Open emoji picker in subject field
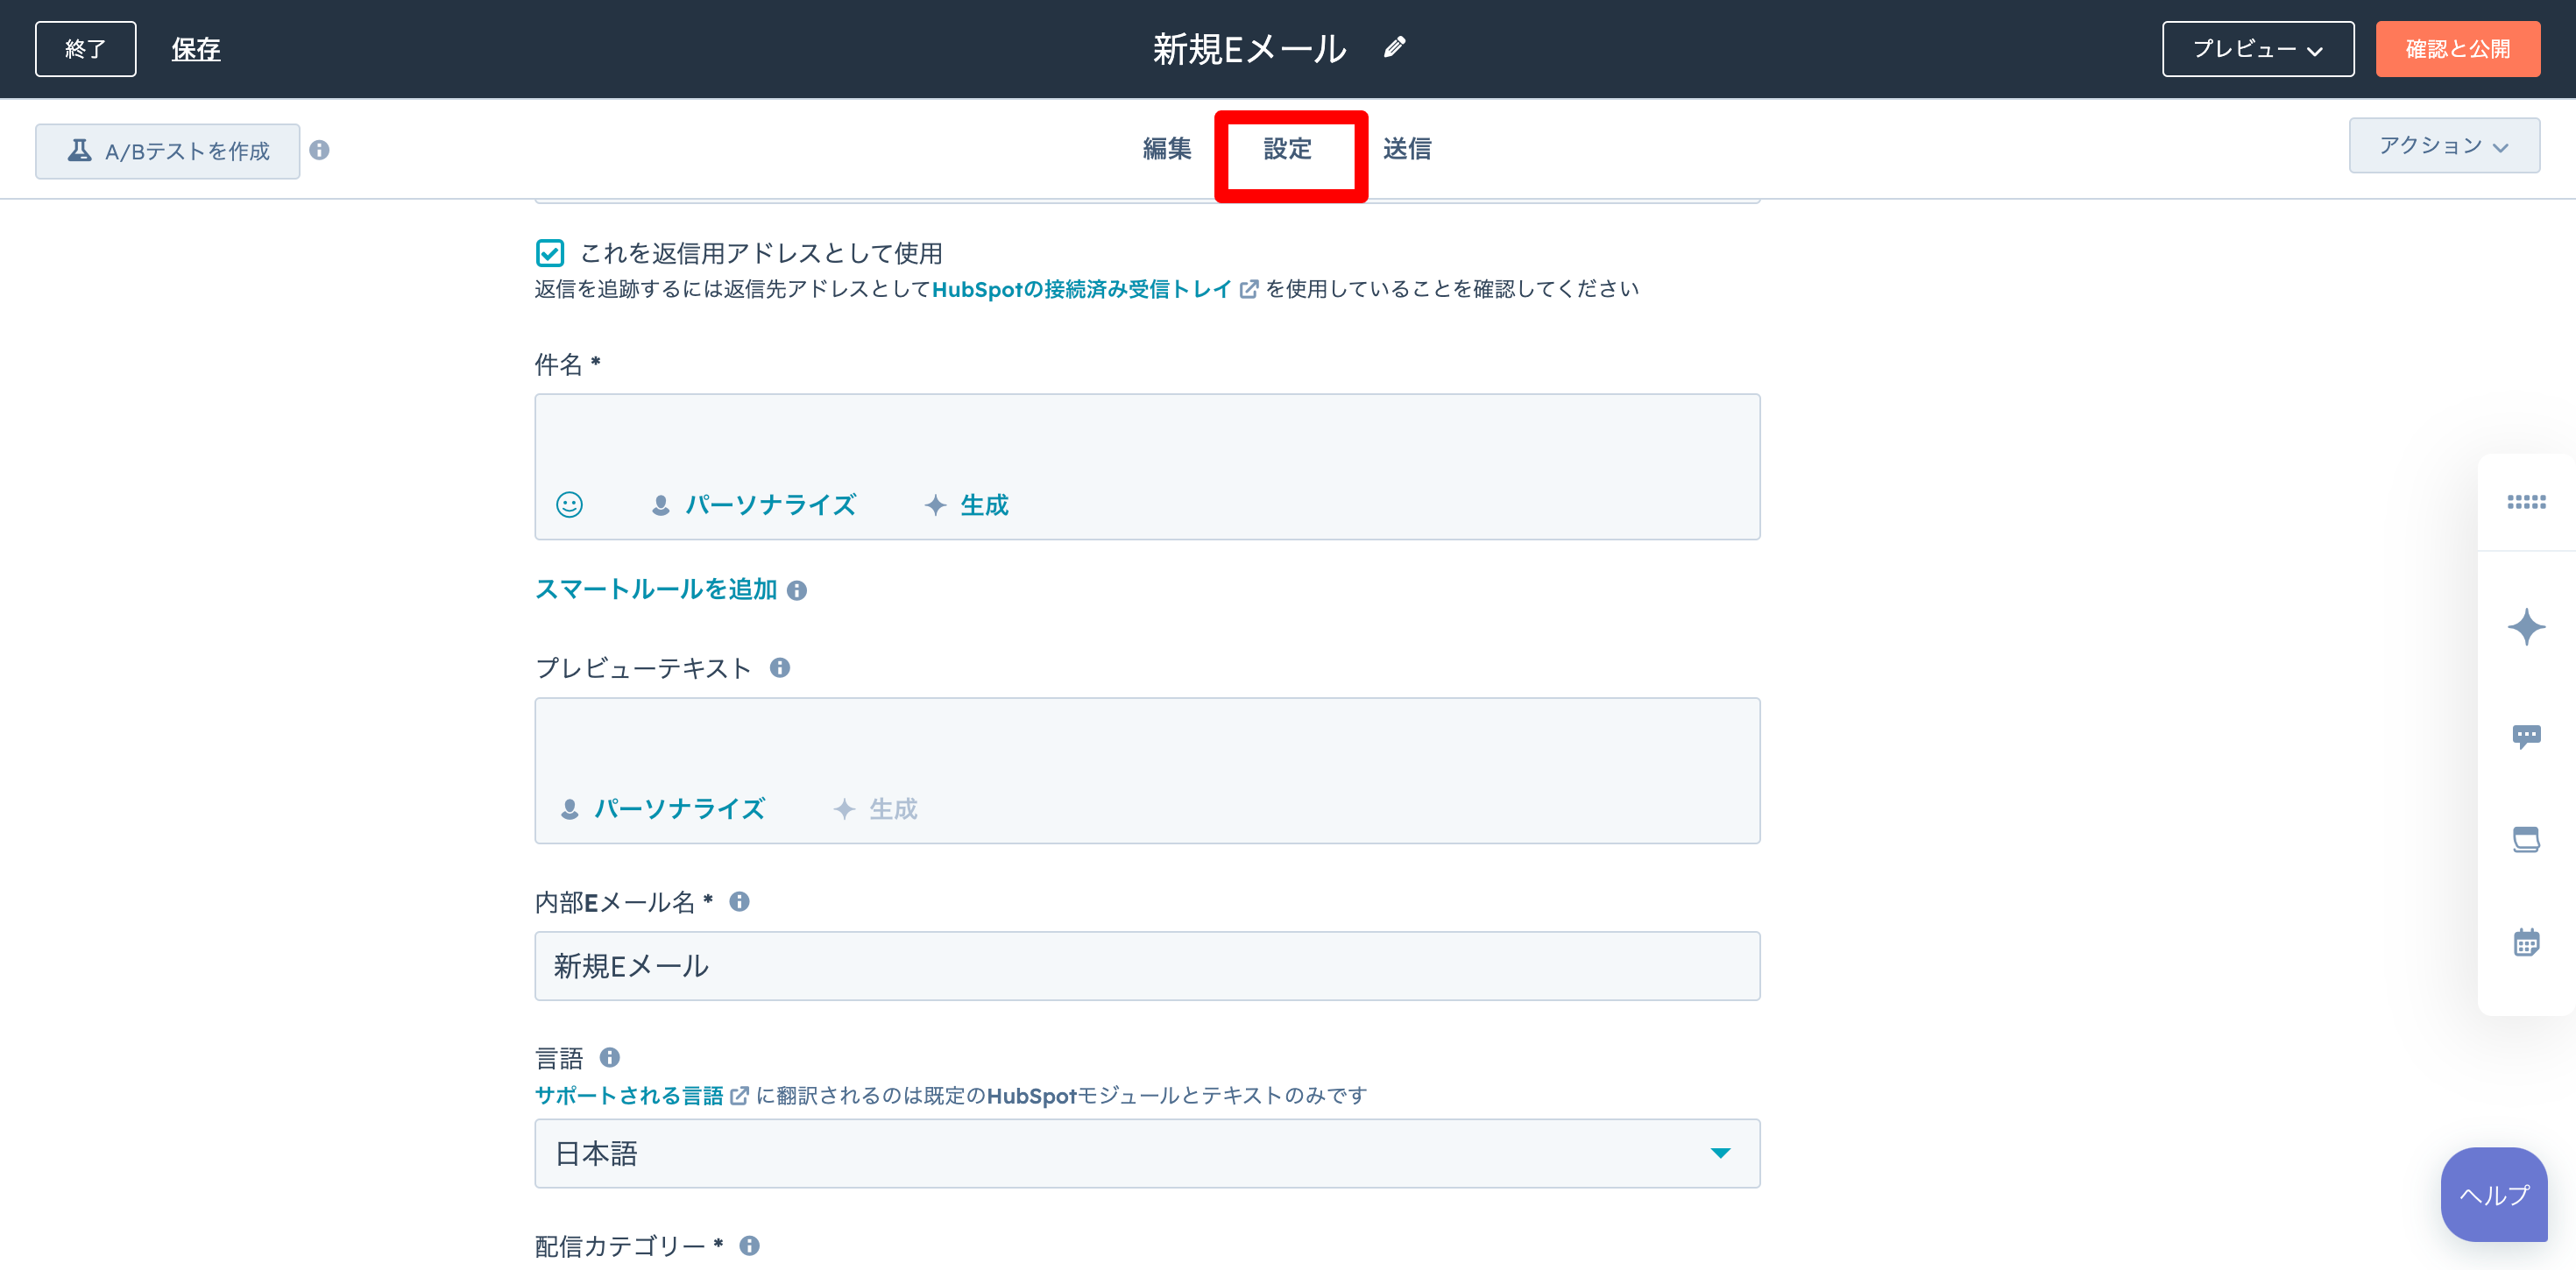Viewport: 2576px width, 1270px height. tap(569, 505)
